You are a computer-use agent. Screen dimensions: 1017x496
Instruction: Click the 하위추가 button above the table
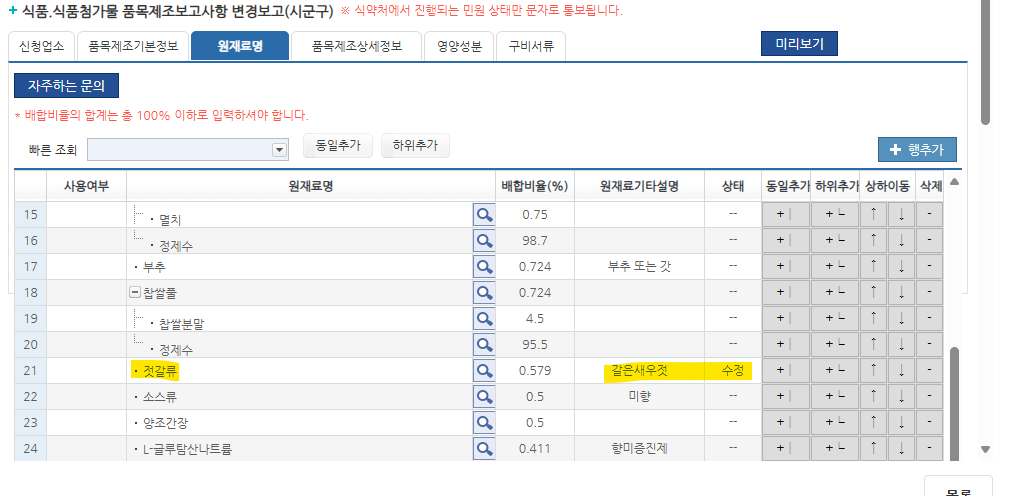pyautogui.click(x=415, y=146)
